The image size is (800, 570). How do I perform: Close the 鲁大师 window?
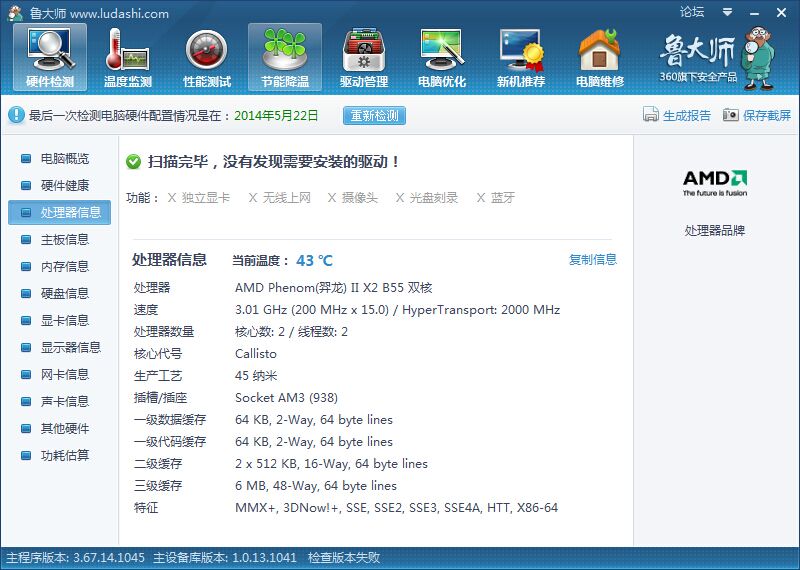coord(781,13)
